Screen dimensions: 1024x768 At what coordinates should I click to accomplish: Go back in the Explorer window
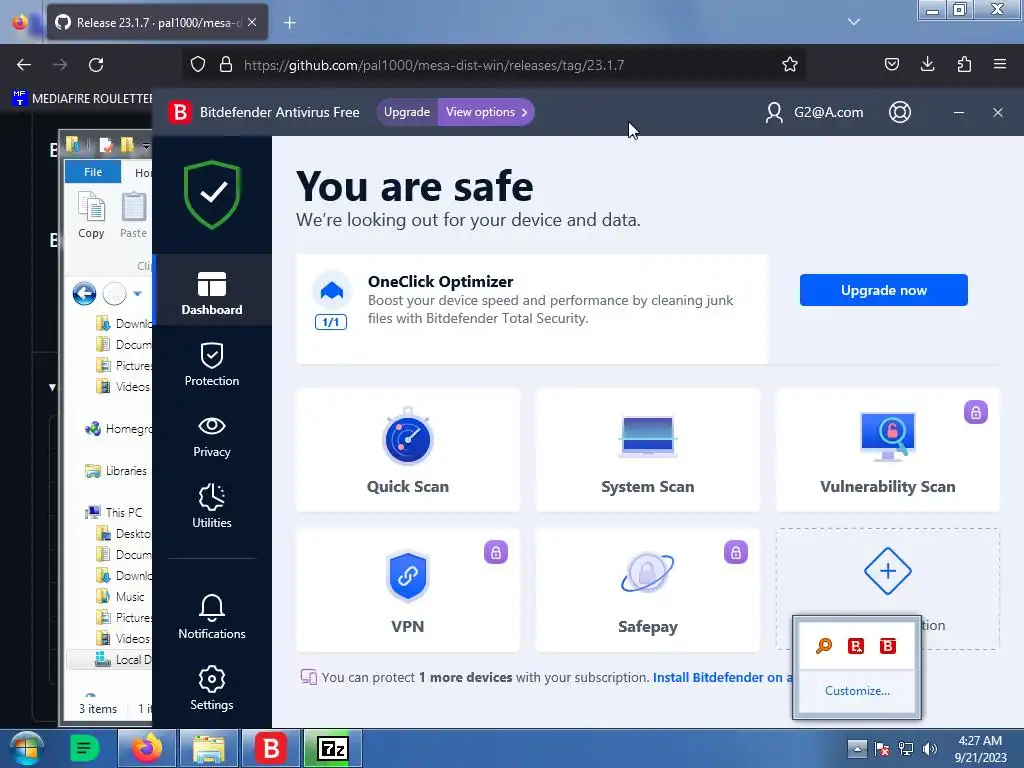click(84, 294)
